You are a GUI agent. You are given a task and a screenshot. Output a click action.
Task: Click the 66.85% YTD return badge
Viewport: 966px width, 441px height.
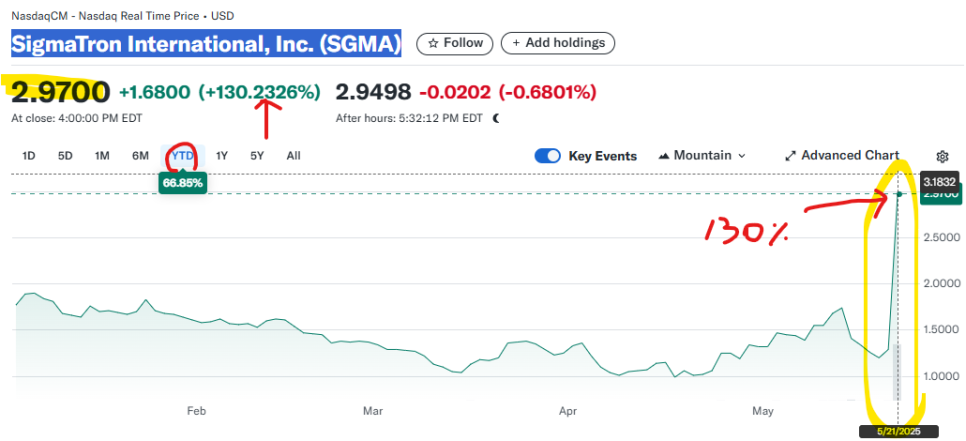pyautogui.click(x=182, y=183)
